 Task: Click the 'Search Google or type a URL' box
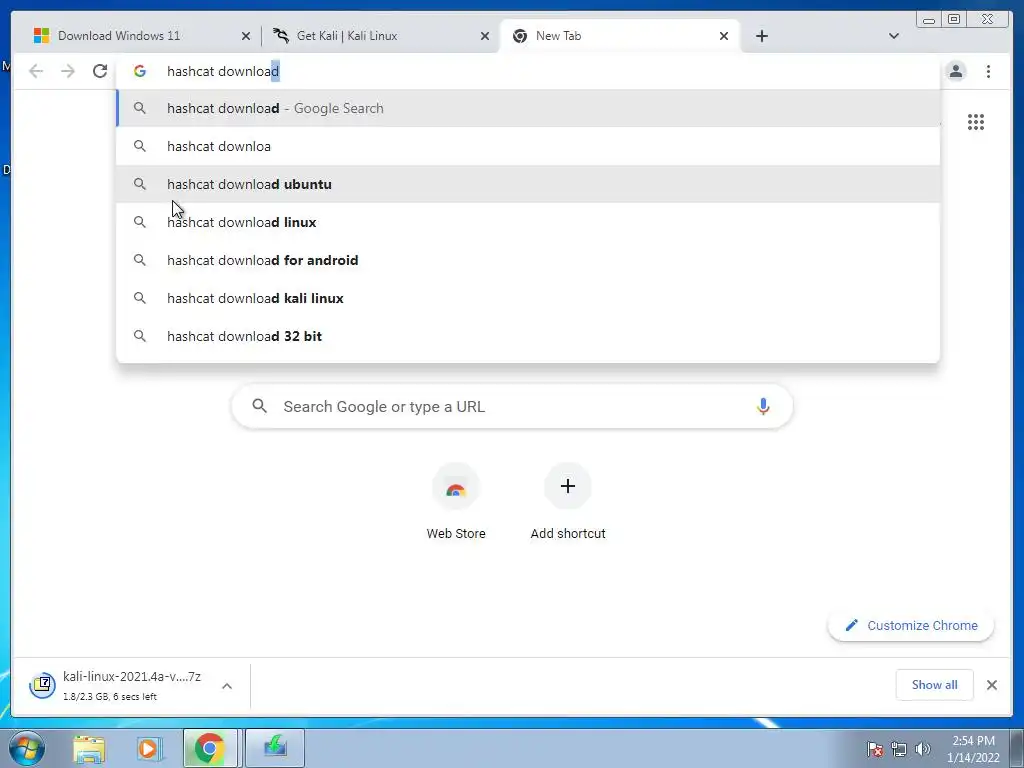point(512,406)
